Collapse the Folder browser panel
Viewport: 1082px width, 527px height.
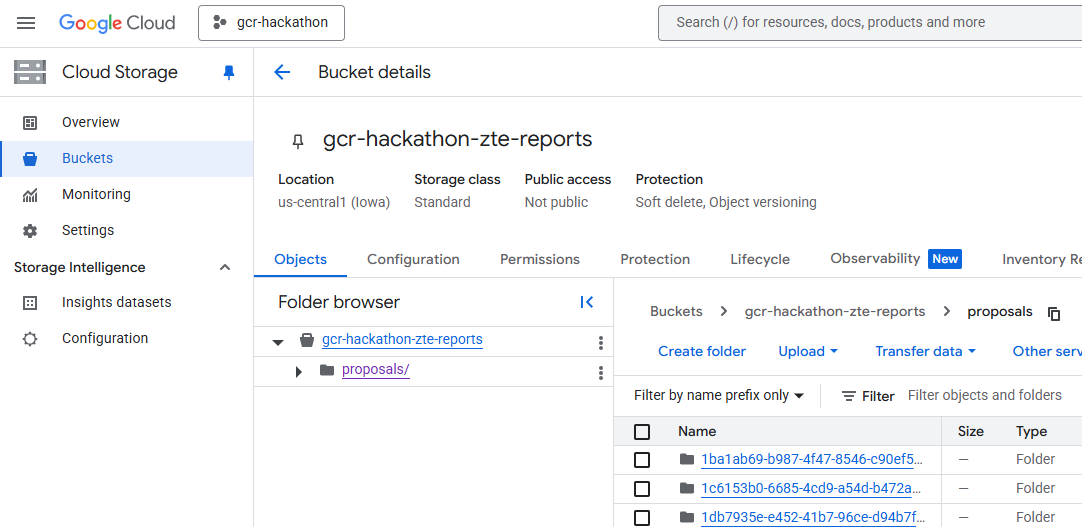tap(587, 302)
